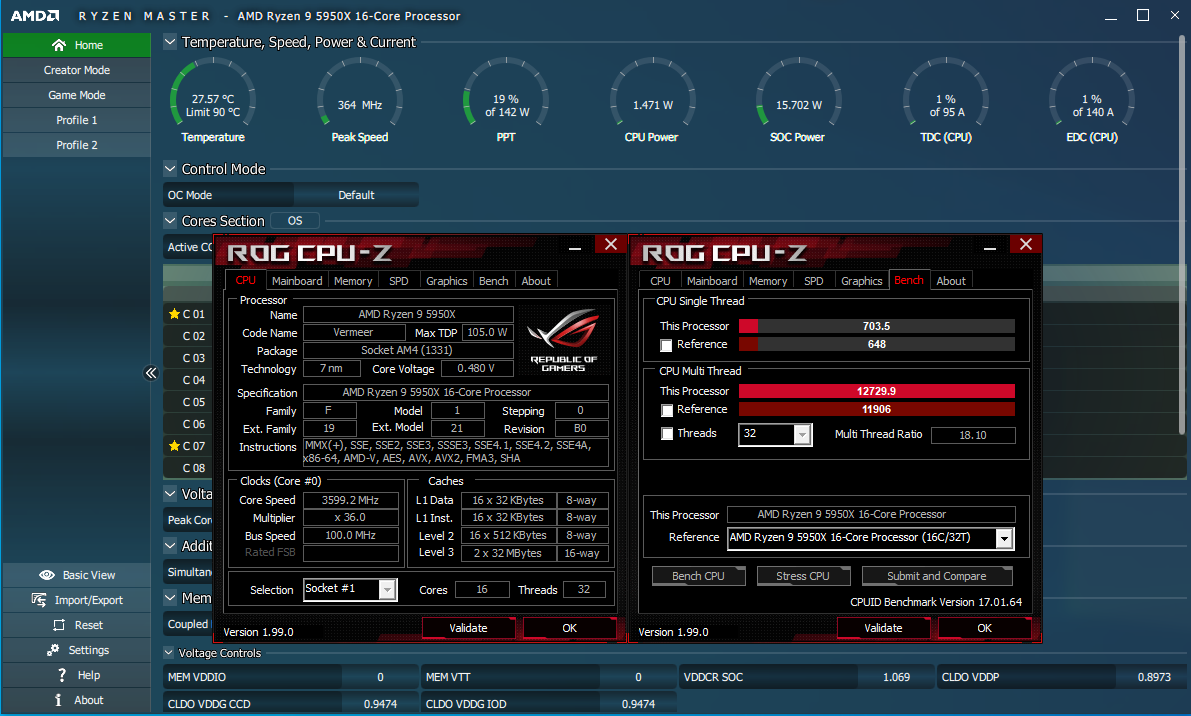The height and width of the screenshot is (716, 1191).
Task: Collapse sidebar with double chevron icon
Action: tap(150, 373)
